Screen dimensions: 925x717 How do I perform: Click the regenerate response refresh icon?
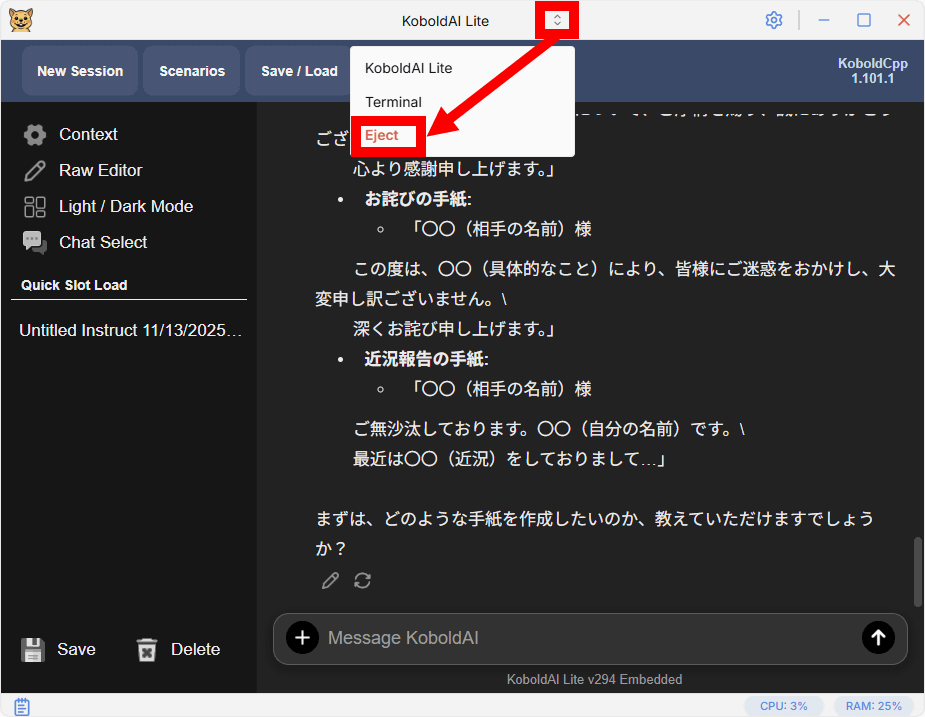point(363,581)
